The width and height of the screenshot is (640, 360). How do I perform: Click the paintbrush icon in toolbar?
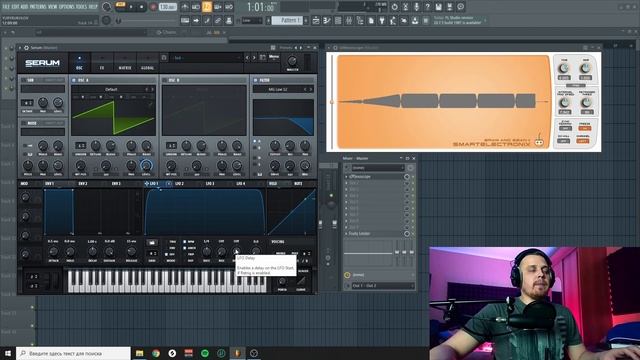207,20
